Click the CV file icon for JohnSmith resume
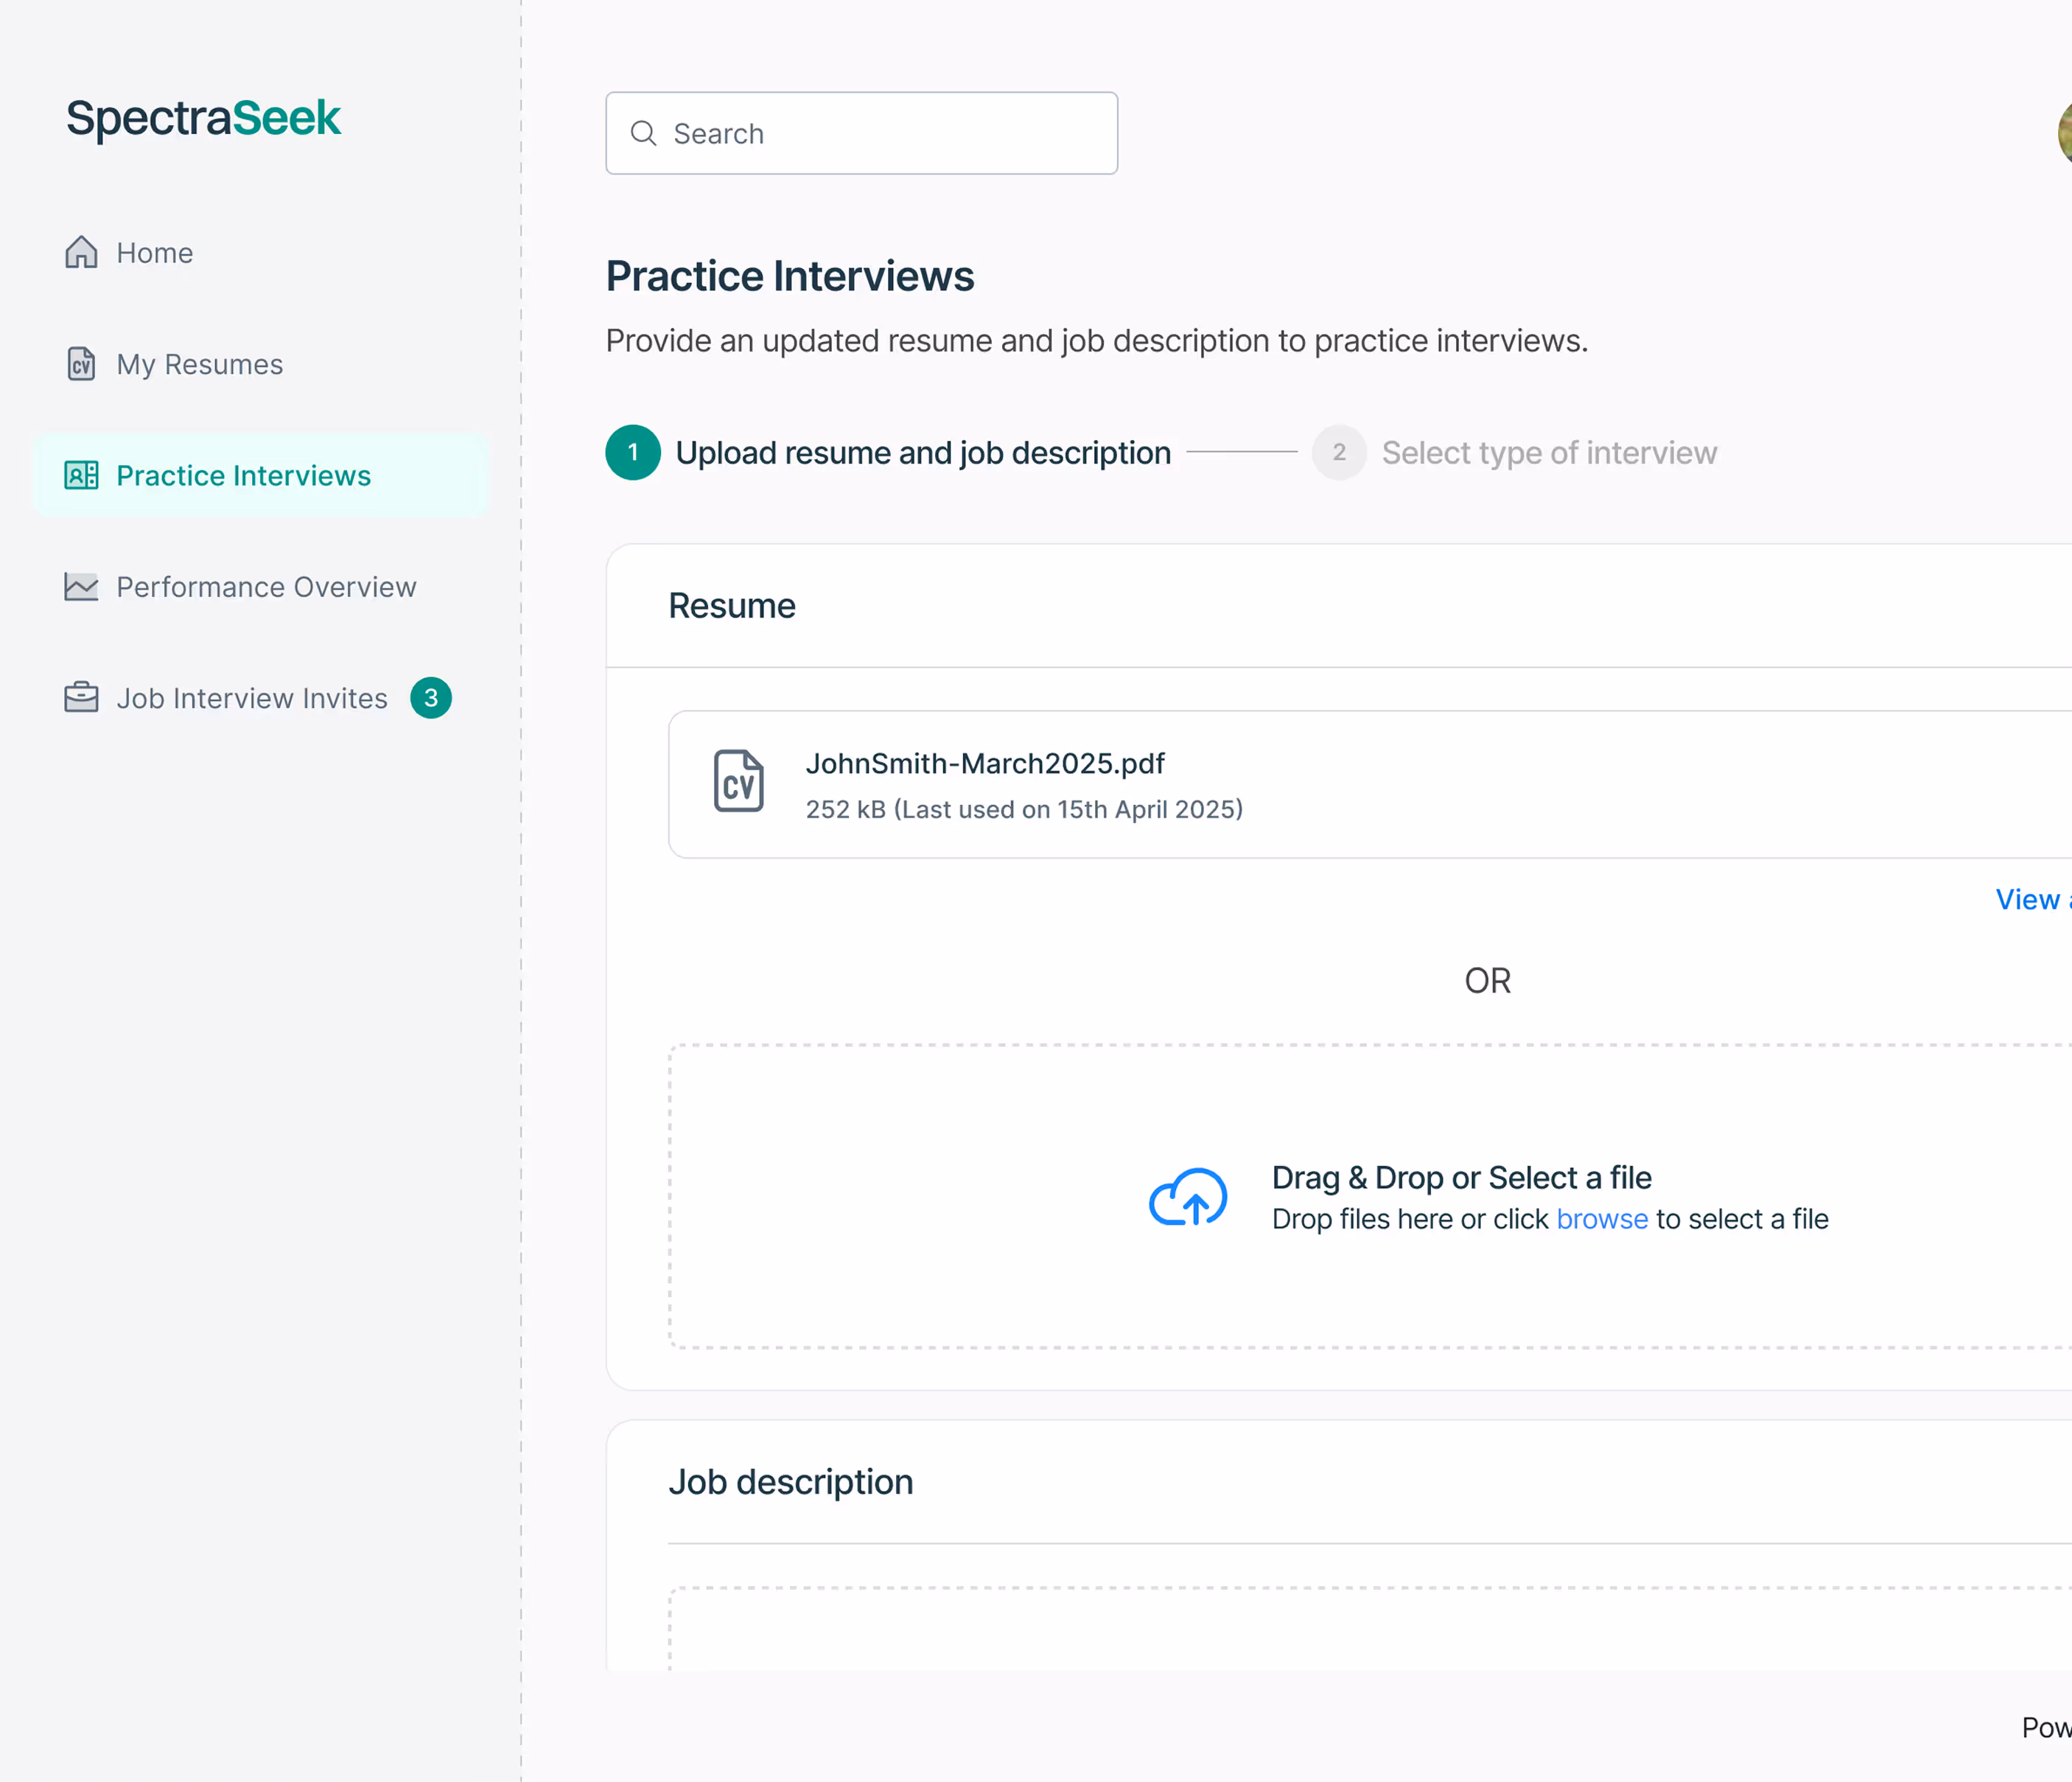Screen dimensions: 2072x1782 (x=739, y=781)
